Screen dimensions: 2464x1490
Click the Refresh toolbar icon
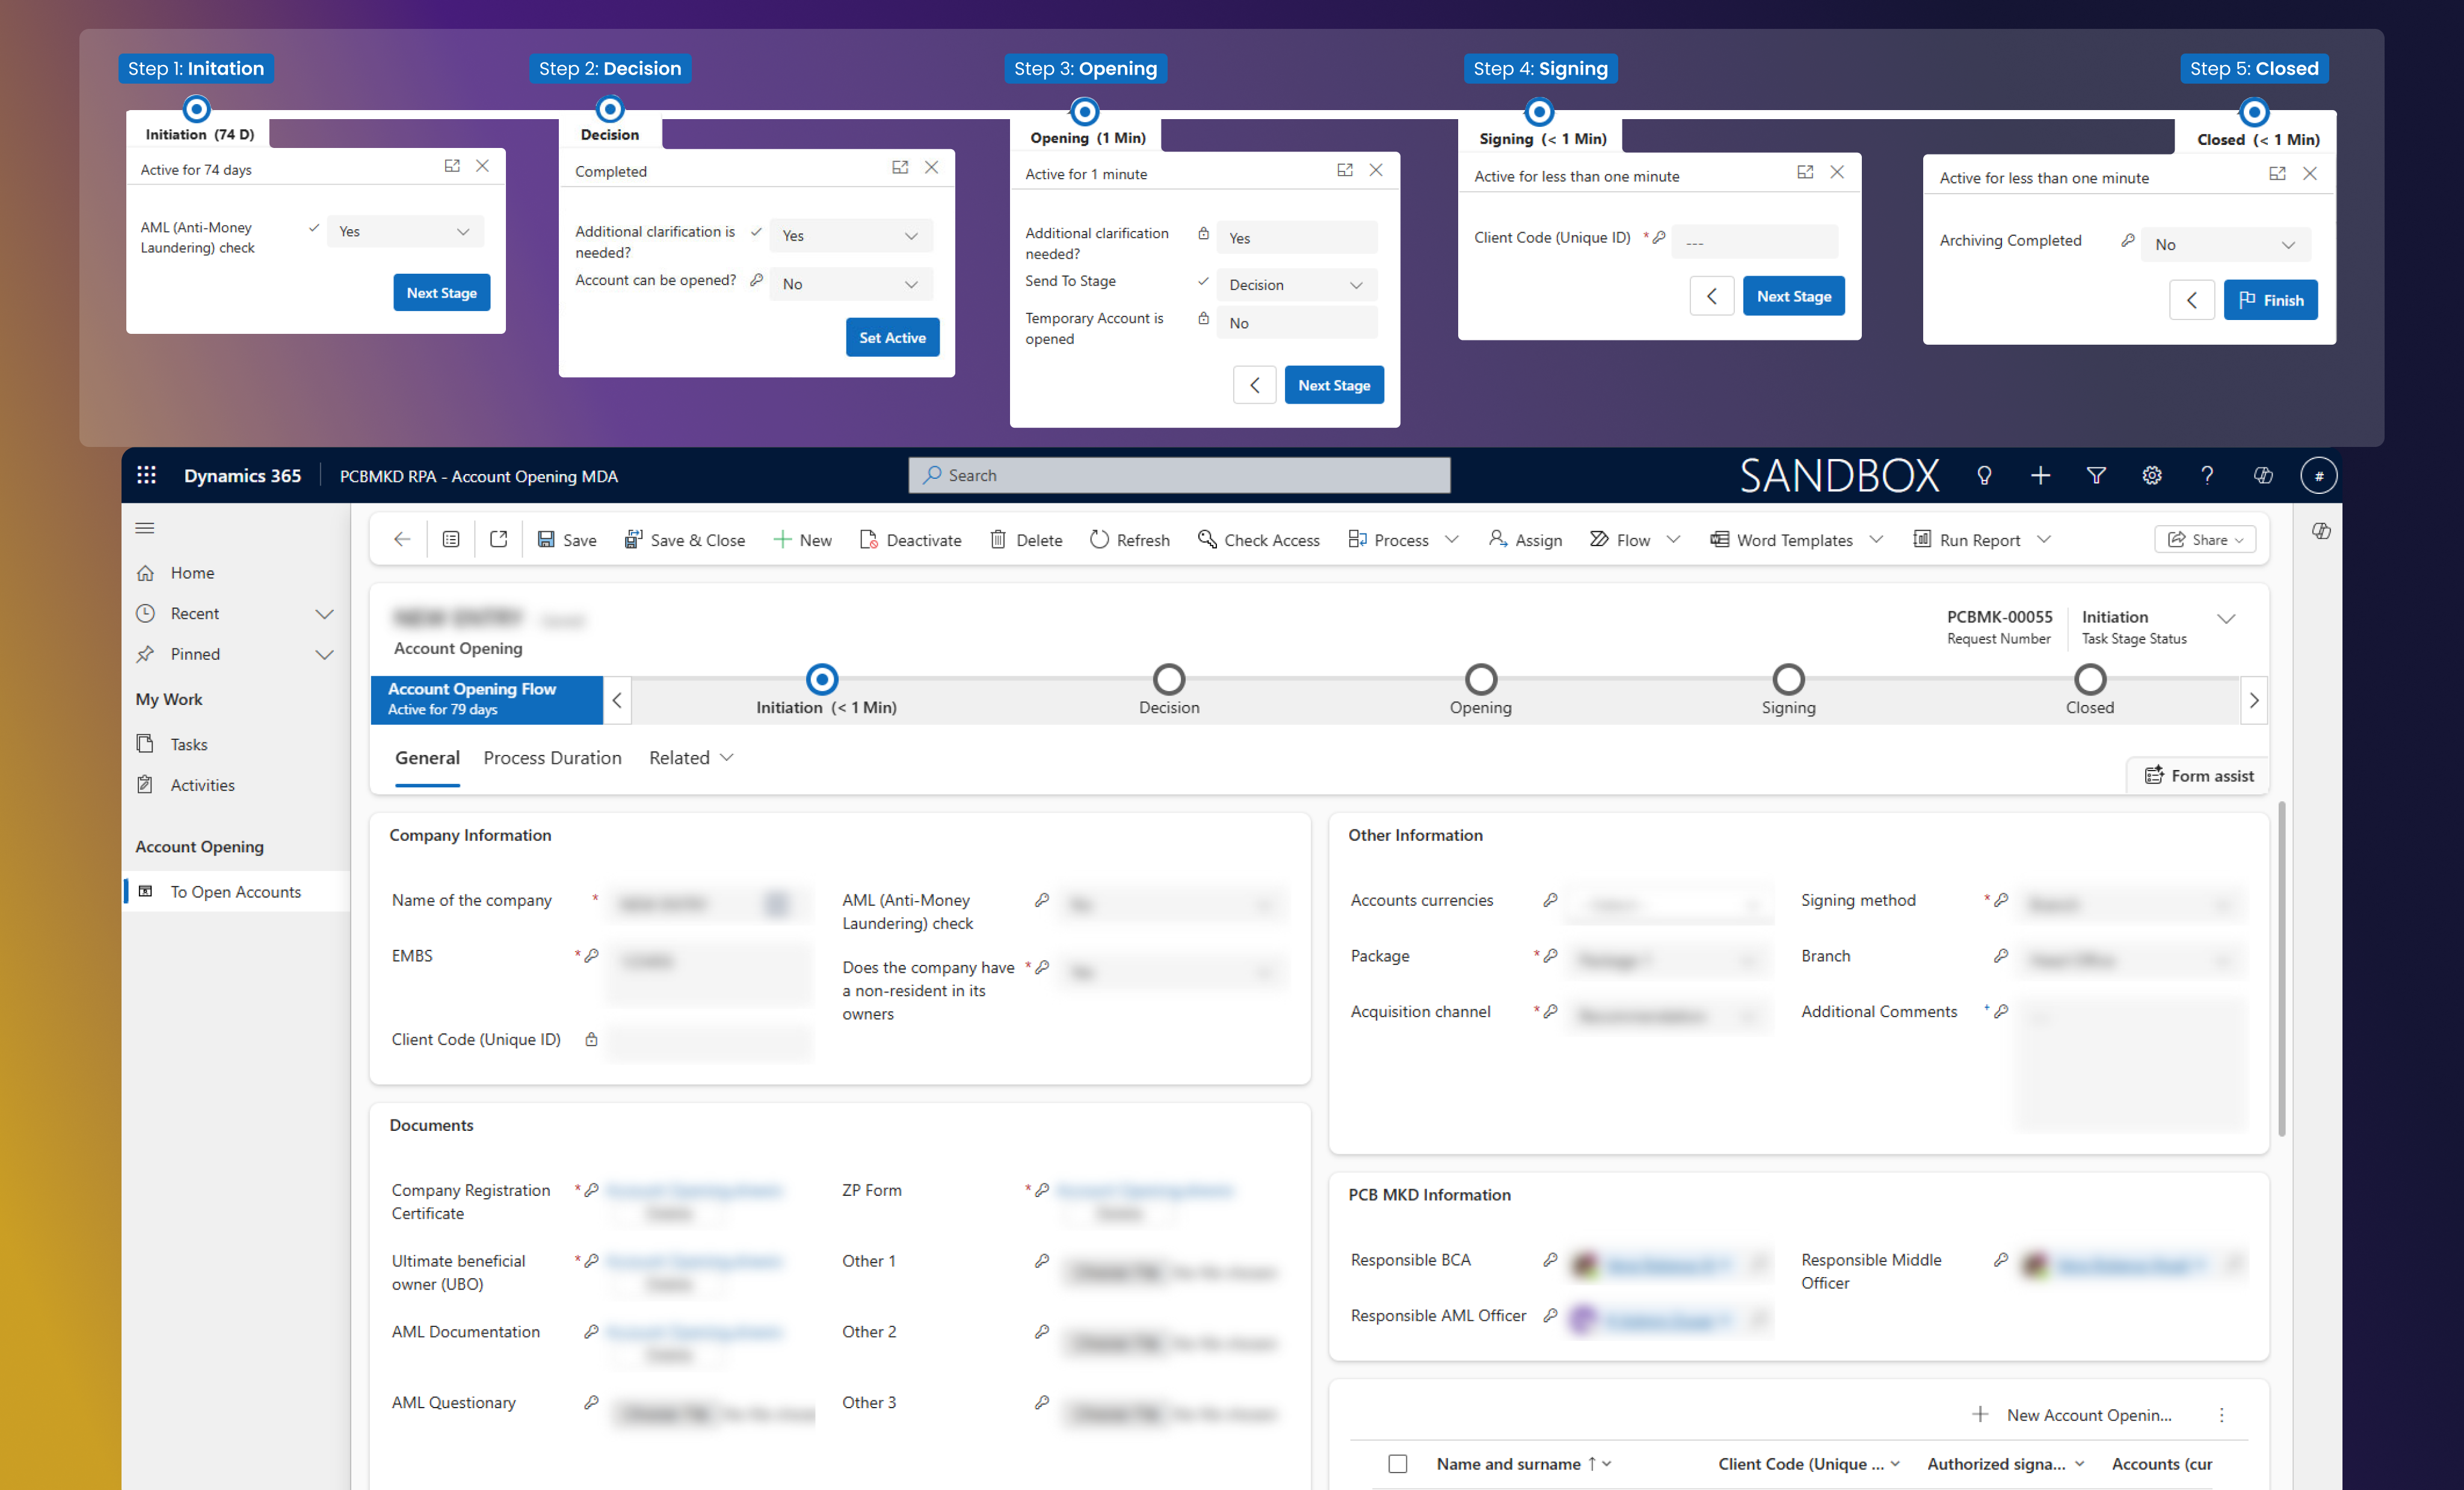(1099, 540)
